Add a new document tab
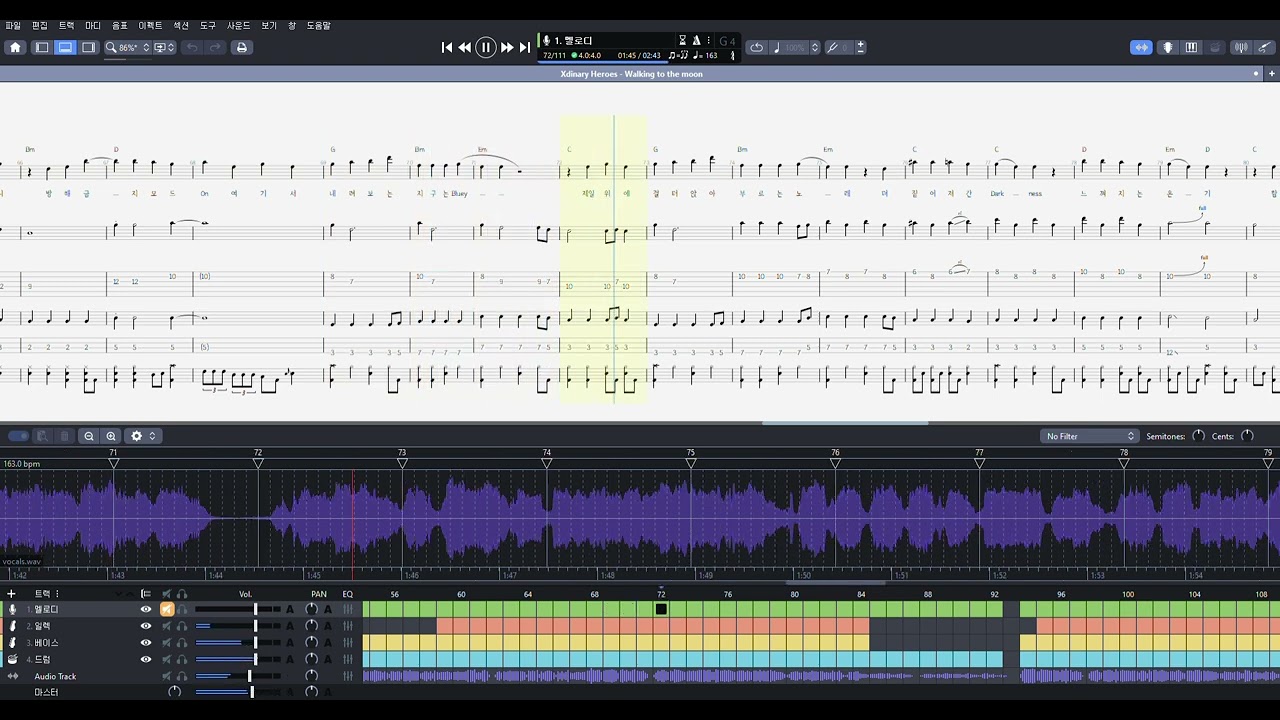This screenshot has width=1280, height=720. tap(1272, 73)
